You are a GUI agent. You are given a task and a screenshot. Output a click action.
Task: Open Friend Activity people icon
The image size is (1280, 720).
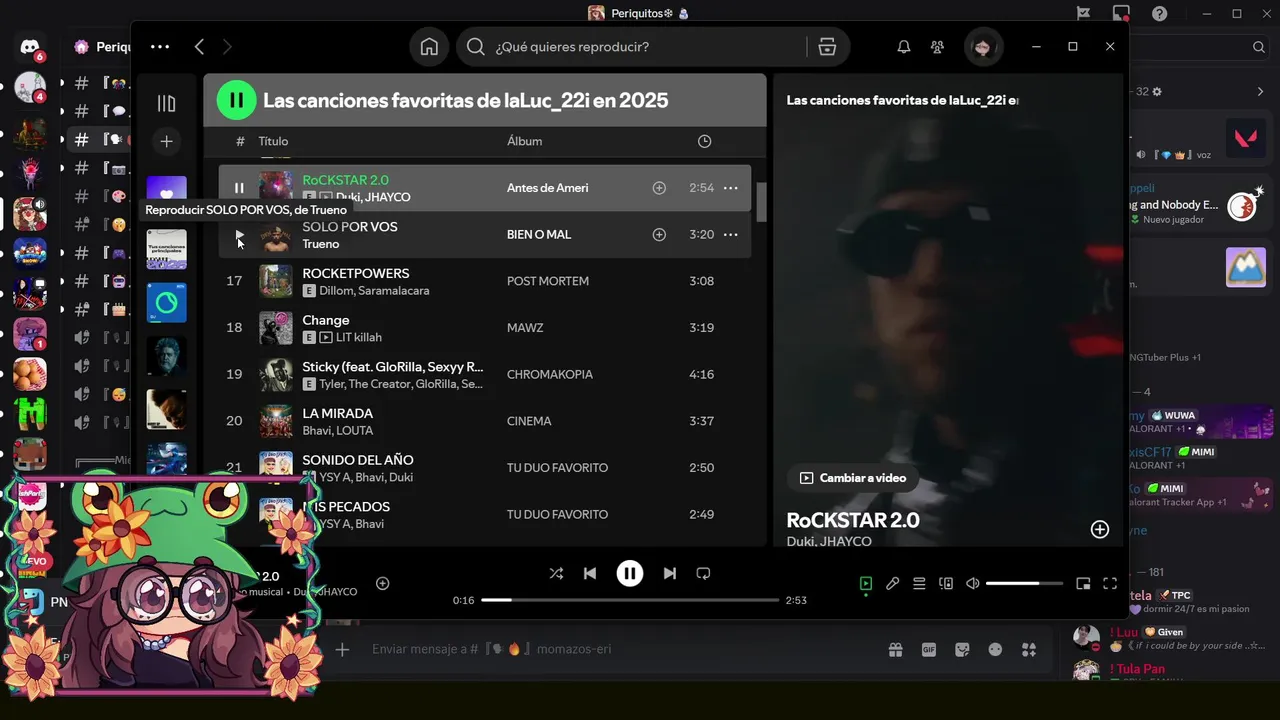pos(937,47)
